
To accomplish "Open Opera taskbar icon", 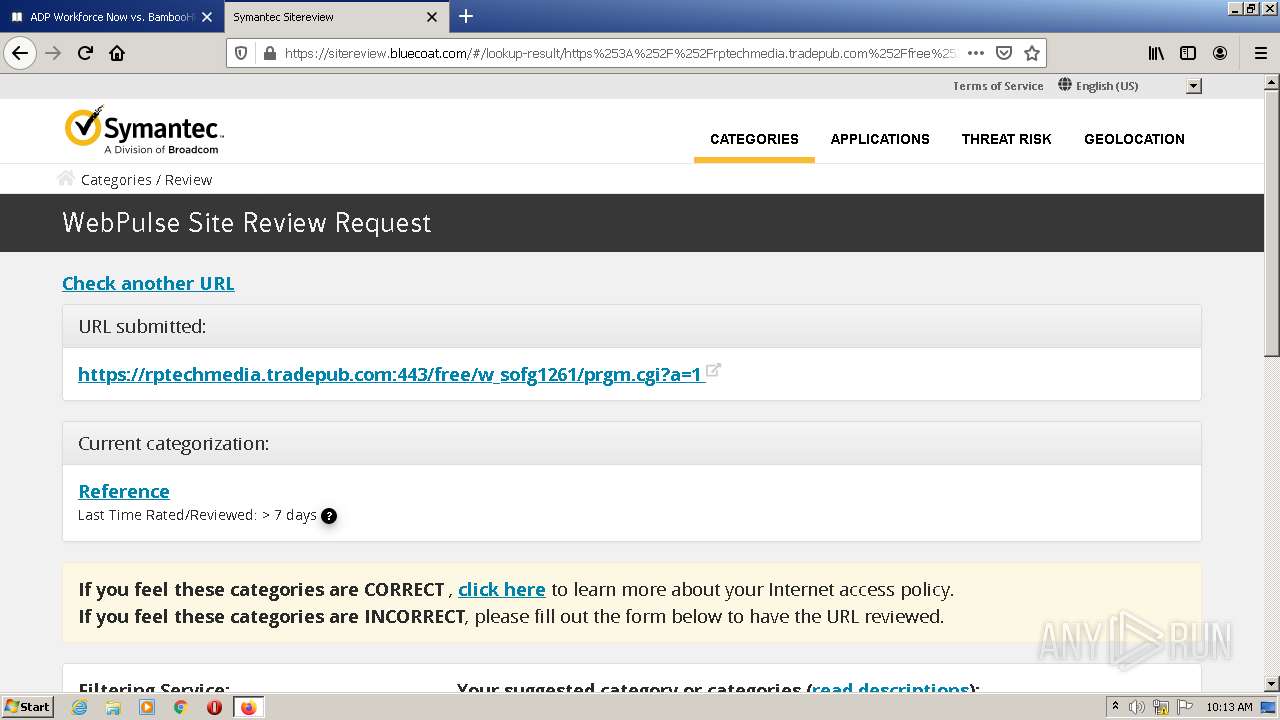I will click(x=214, y=707).
